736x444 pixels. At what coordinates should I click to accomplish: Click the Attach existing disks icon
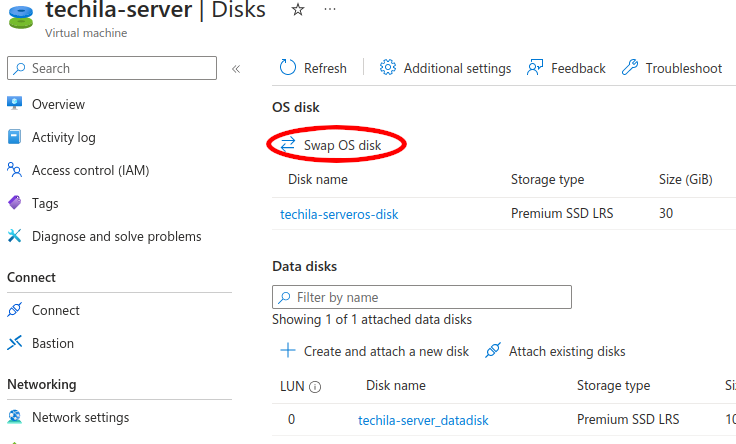492,351
